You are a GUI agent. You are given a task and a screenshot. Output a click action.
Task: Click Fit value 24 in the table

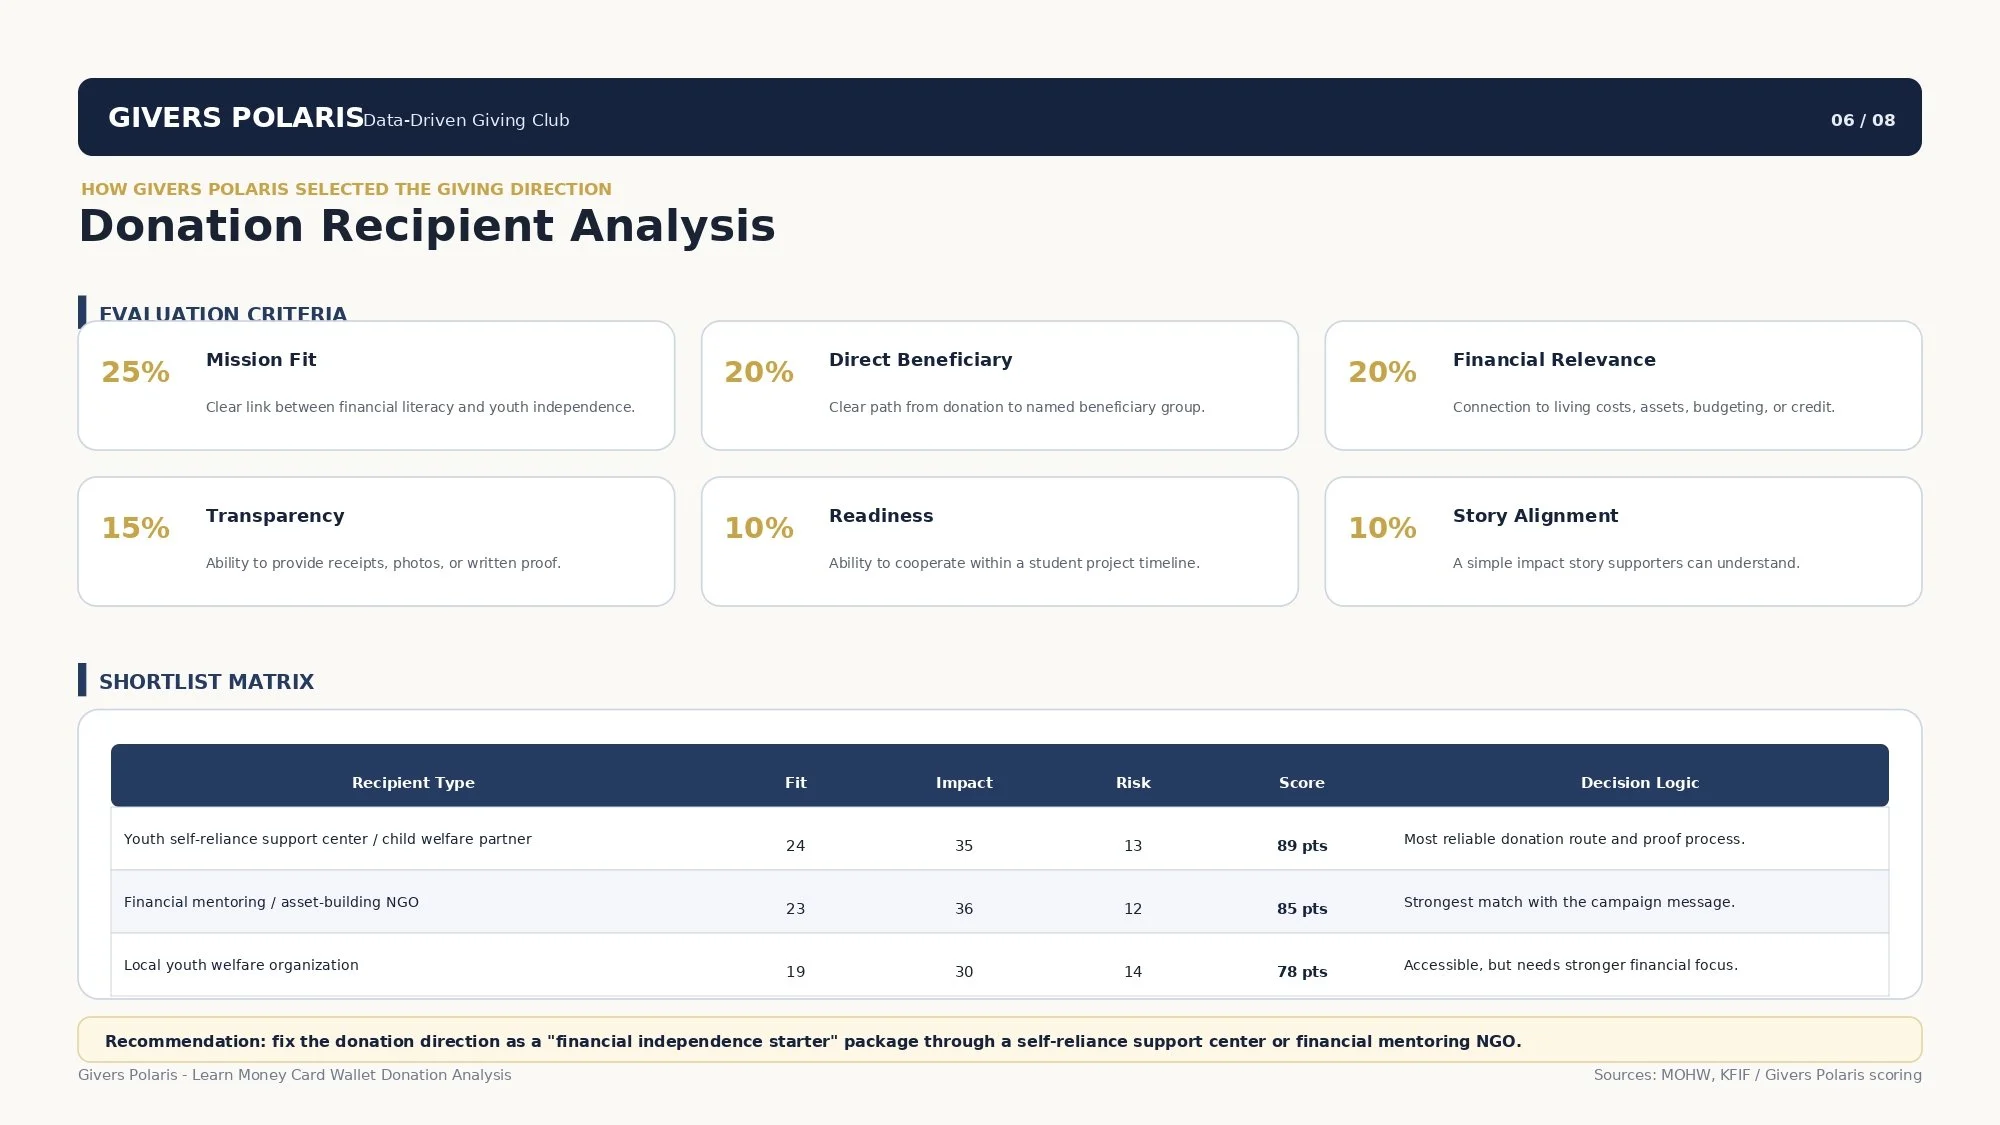[795, 846]
